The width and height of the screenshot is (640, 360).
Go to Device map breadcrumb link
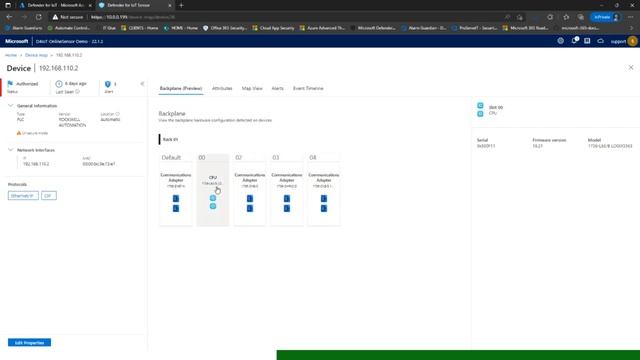pyautogui.click(x=36, y=55)
